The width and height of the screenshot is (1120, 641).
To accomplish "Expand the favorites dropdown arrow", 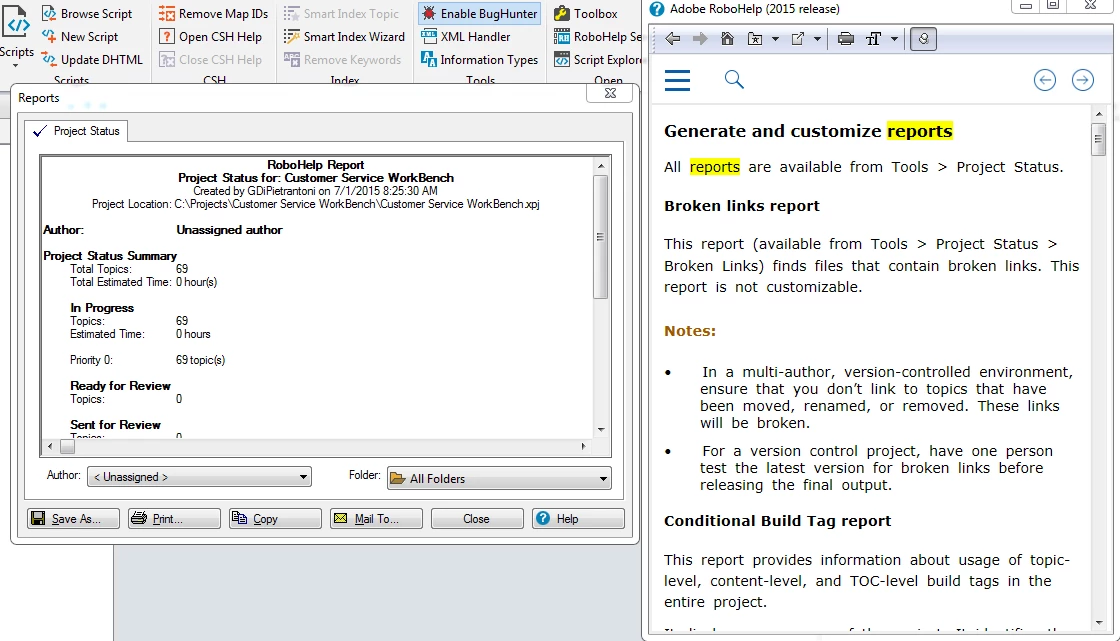I will tap(775, 39).
